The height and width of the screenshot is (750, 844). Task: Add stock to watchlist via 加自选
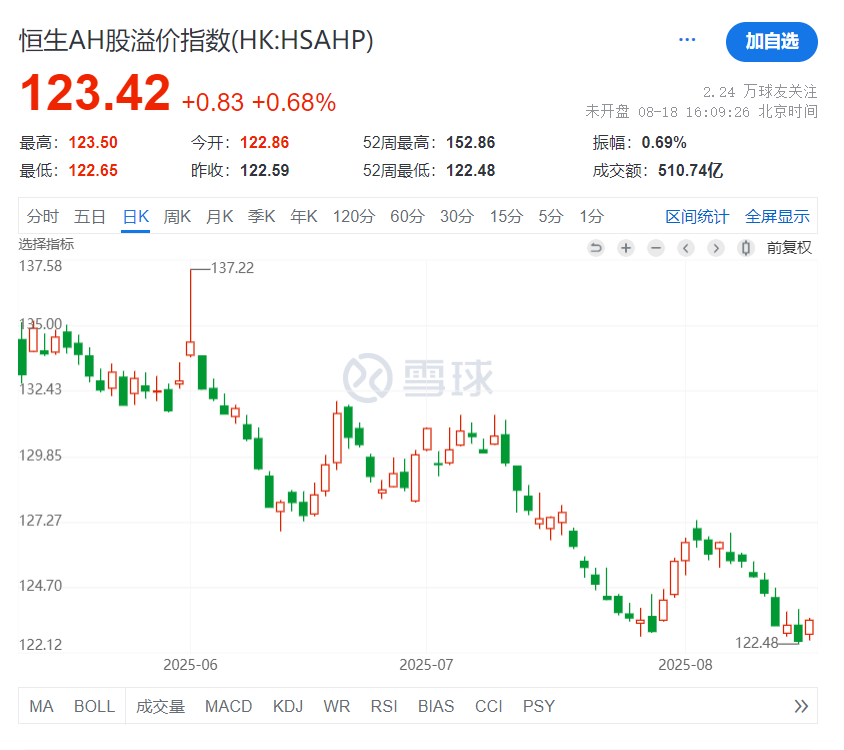772,41
